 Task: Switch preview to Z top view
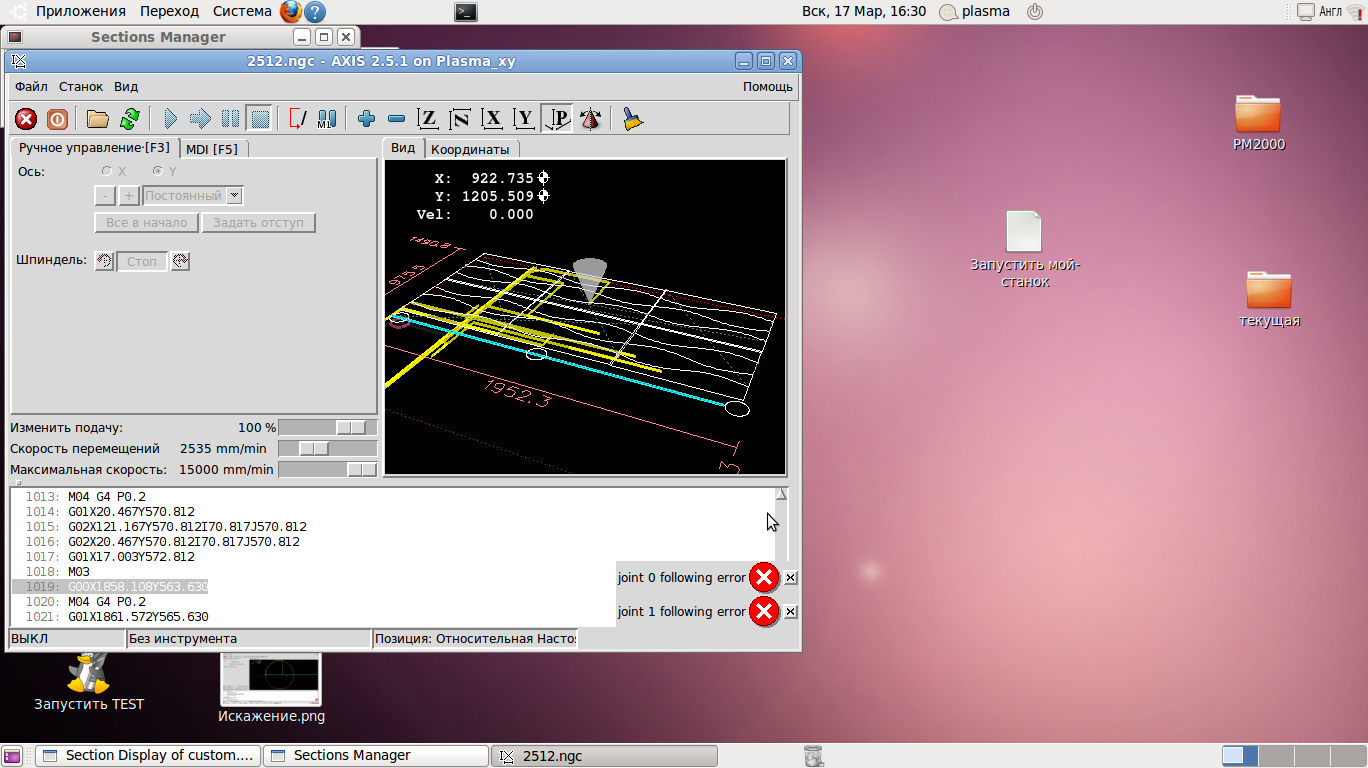[428, 120]
